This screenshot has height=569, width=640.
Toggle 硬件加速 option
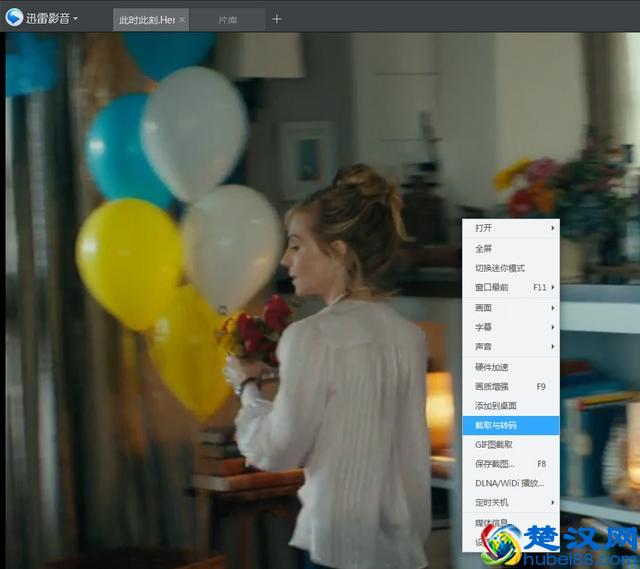(510, 367)
